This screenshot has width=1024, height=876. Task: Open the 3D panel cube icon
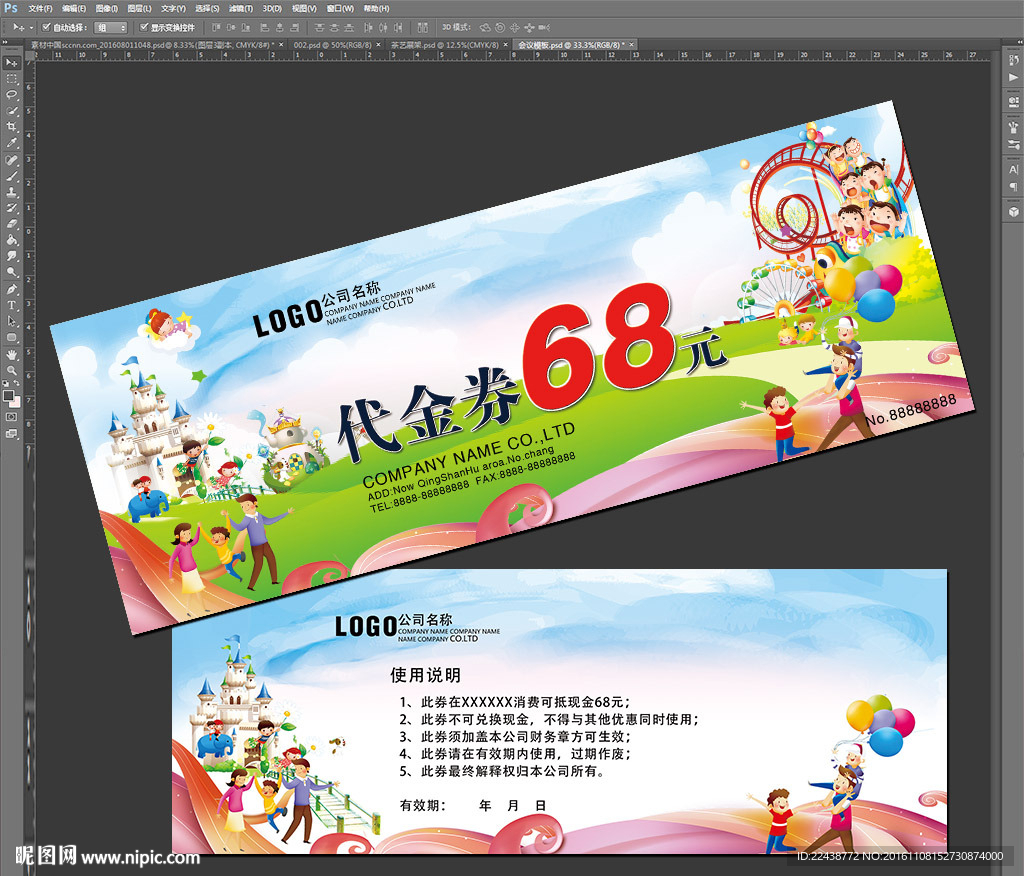1014,212
